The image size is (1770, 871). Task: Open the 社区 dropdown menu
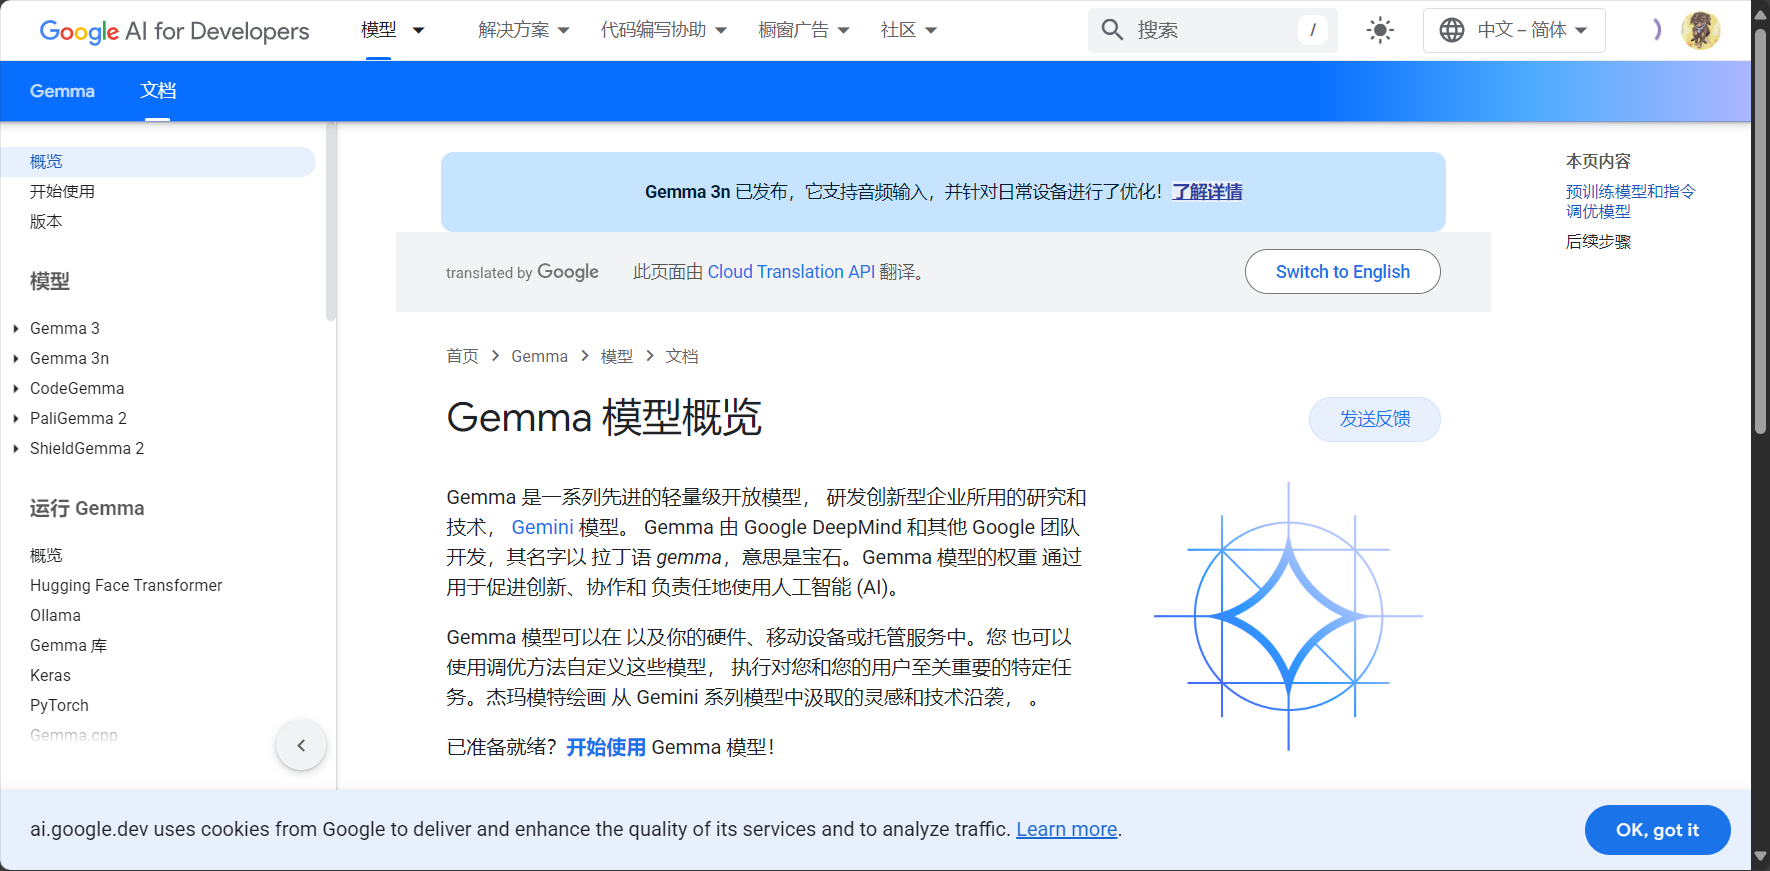pyautogui.click(x=909, y=30)
